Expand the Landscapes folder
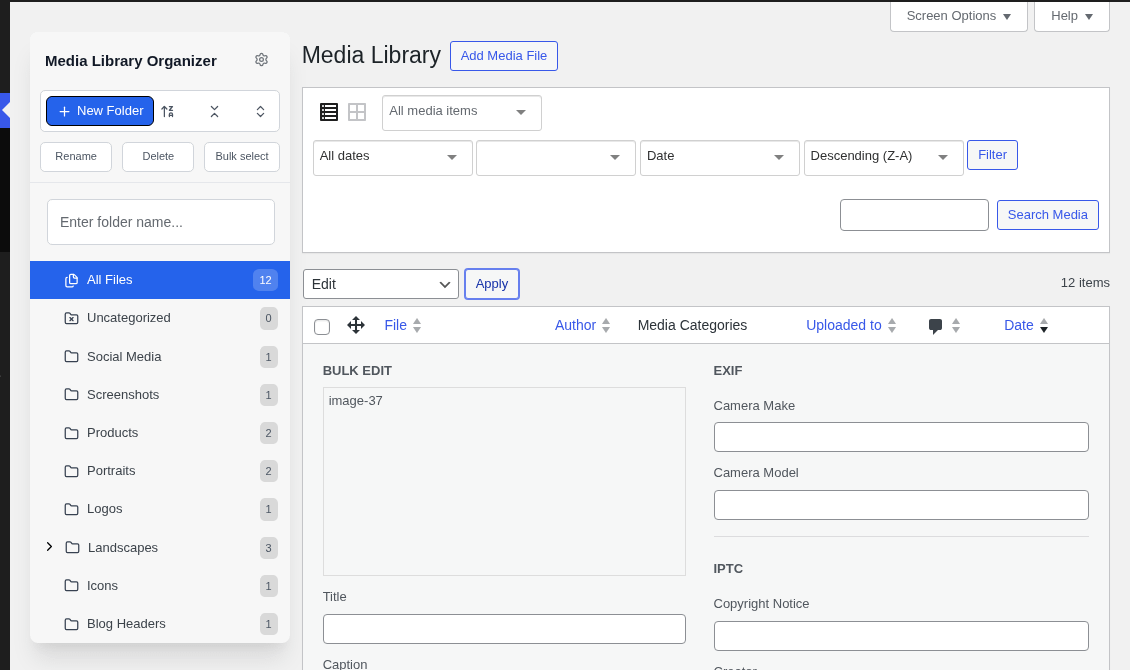The width and height of the screenshot is (1130, 670). tap(49, 547)
